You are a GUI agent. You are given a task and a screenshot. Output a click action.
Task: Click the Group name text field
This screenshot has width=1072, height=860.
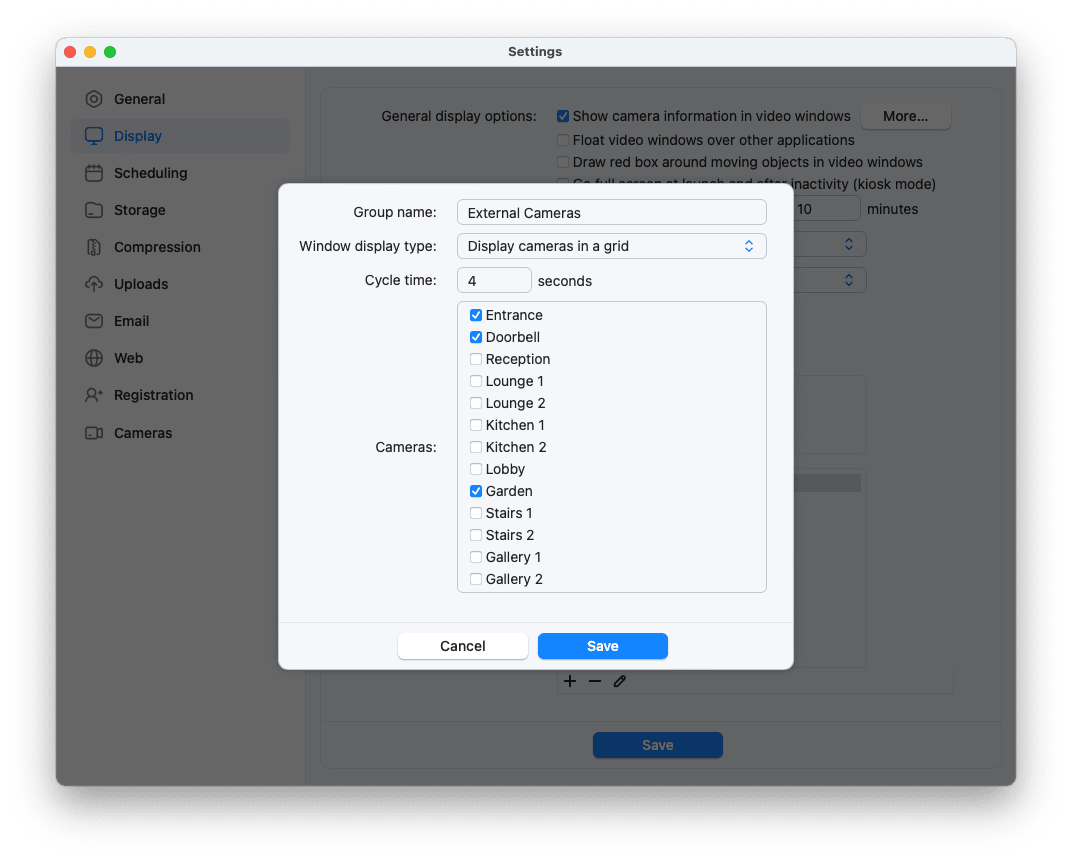(611, 212)
